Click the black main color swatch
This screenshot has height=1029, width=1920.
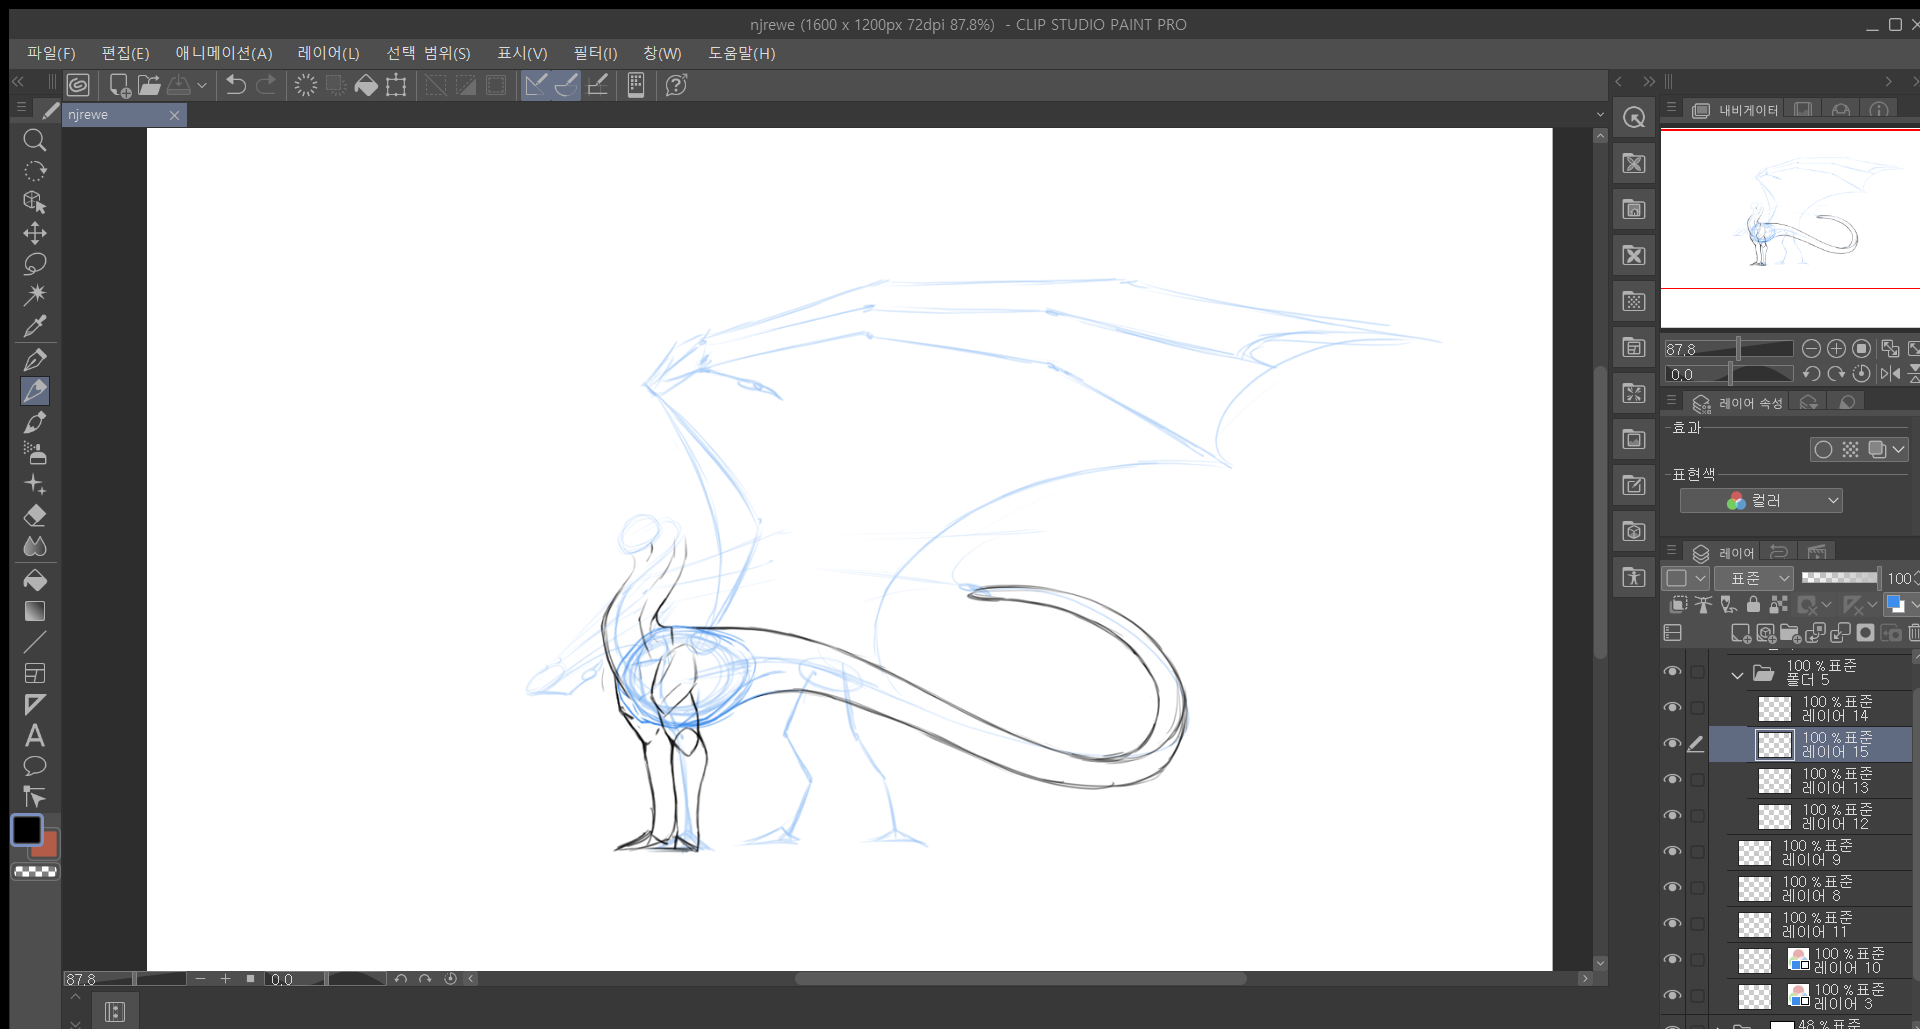(27, 830)
